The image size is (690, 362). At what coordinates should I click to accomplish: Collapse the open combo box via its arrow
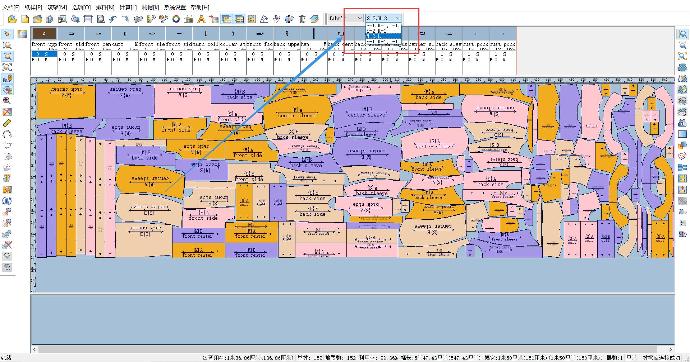point(397,18)
